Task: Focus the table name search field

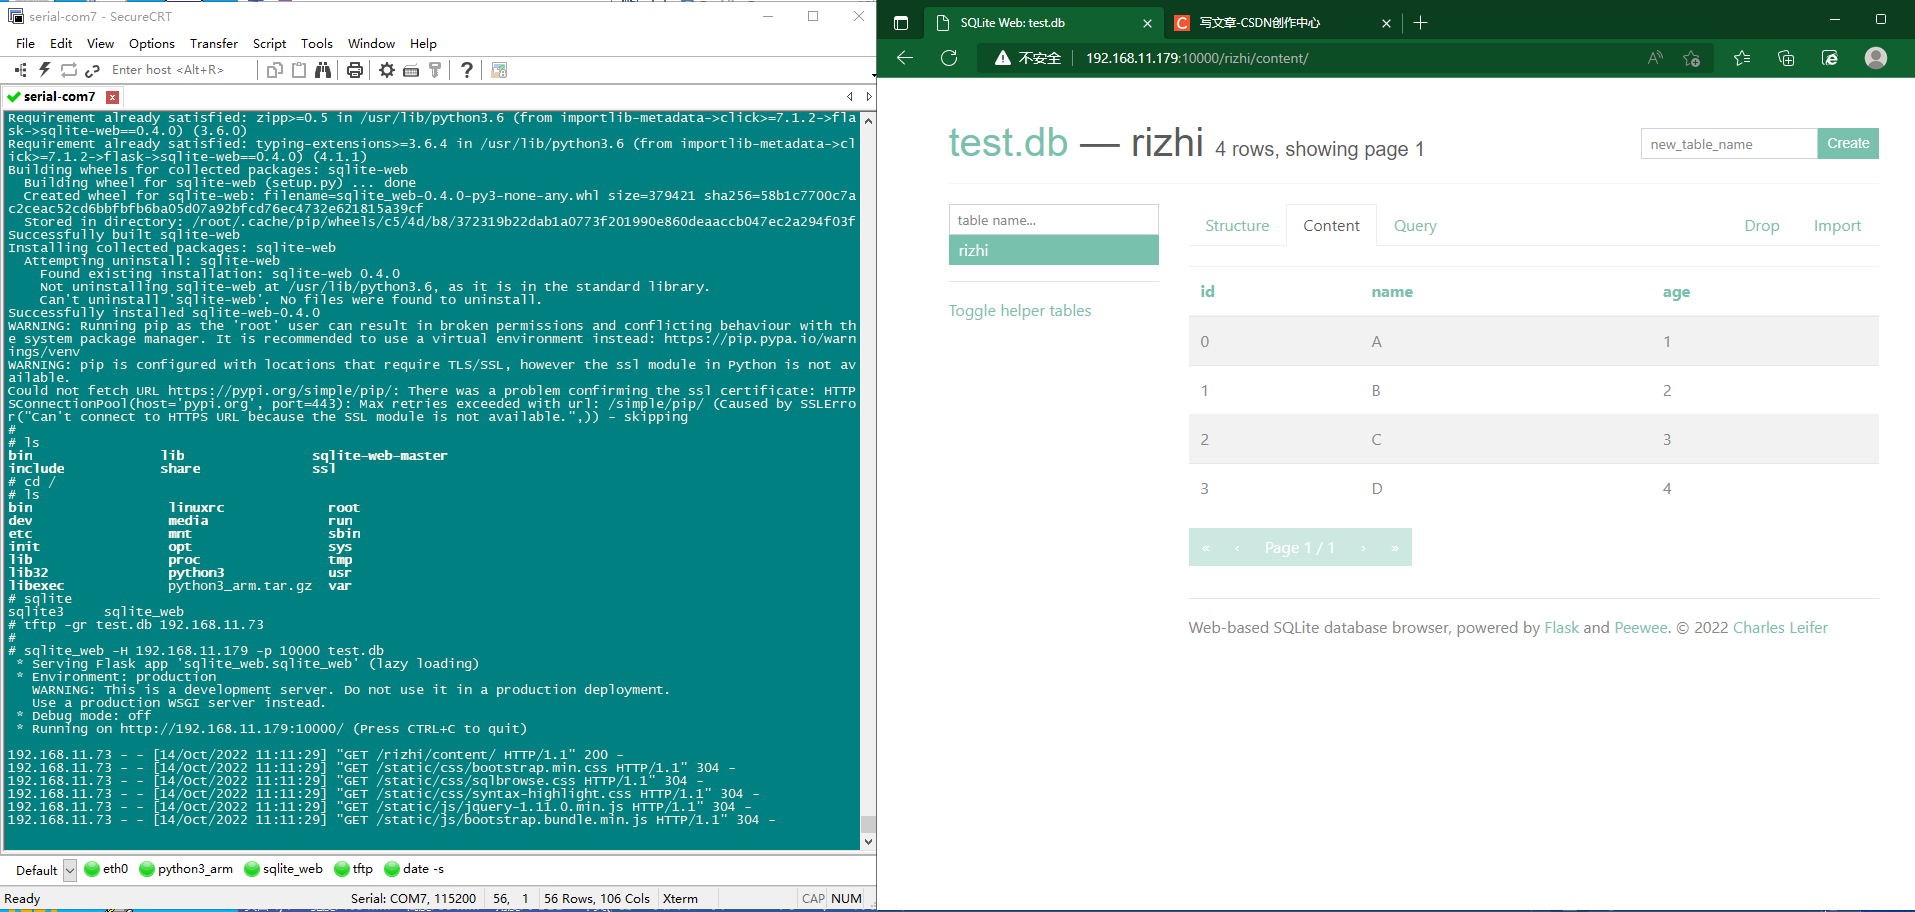Action: (x=1053, y=220)
